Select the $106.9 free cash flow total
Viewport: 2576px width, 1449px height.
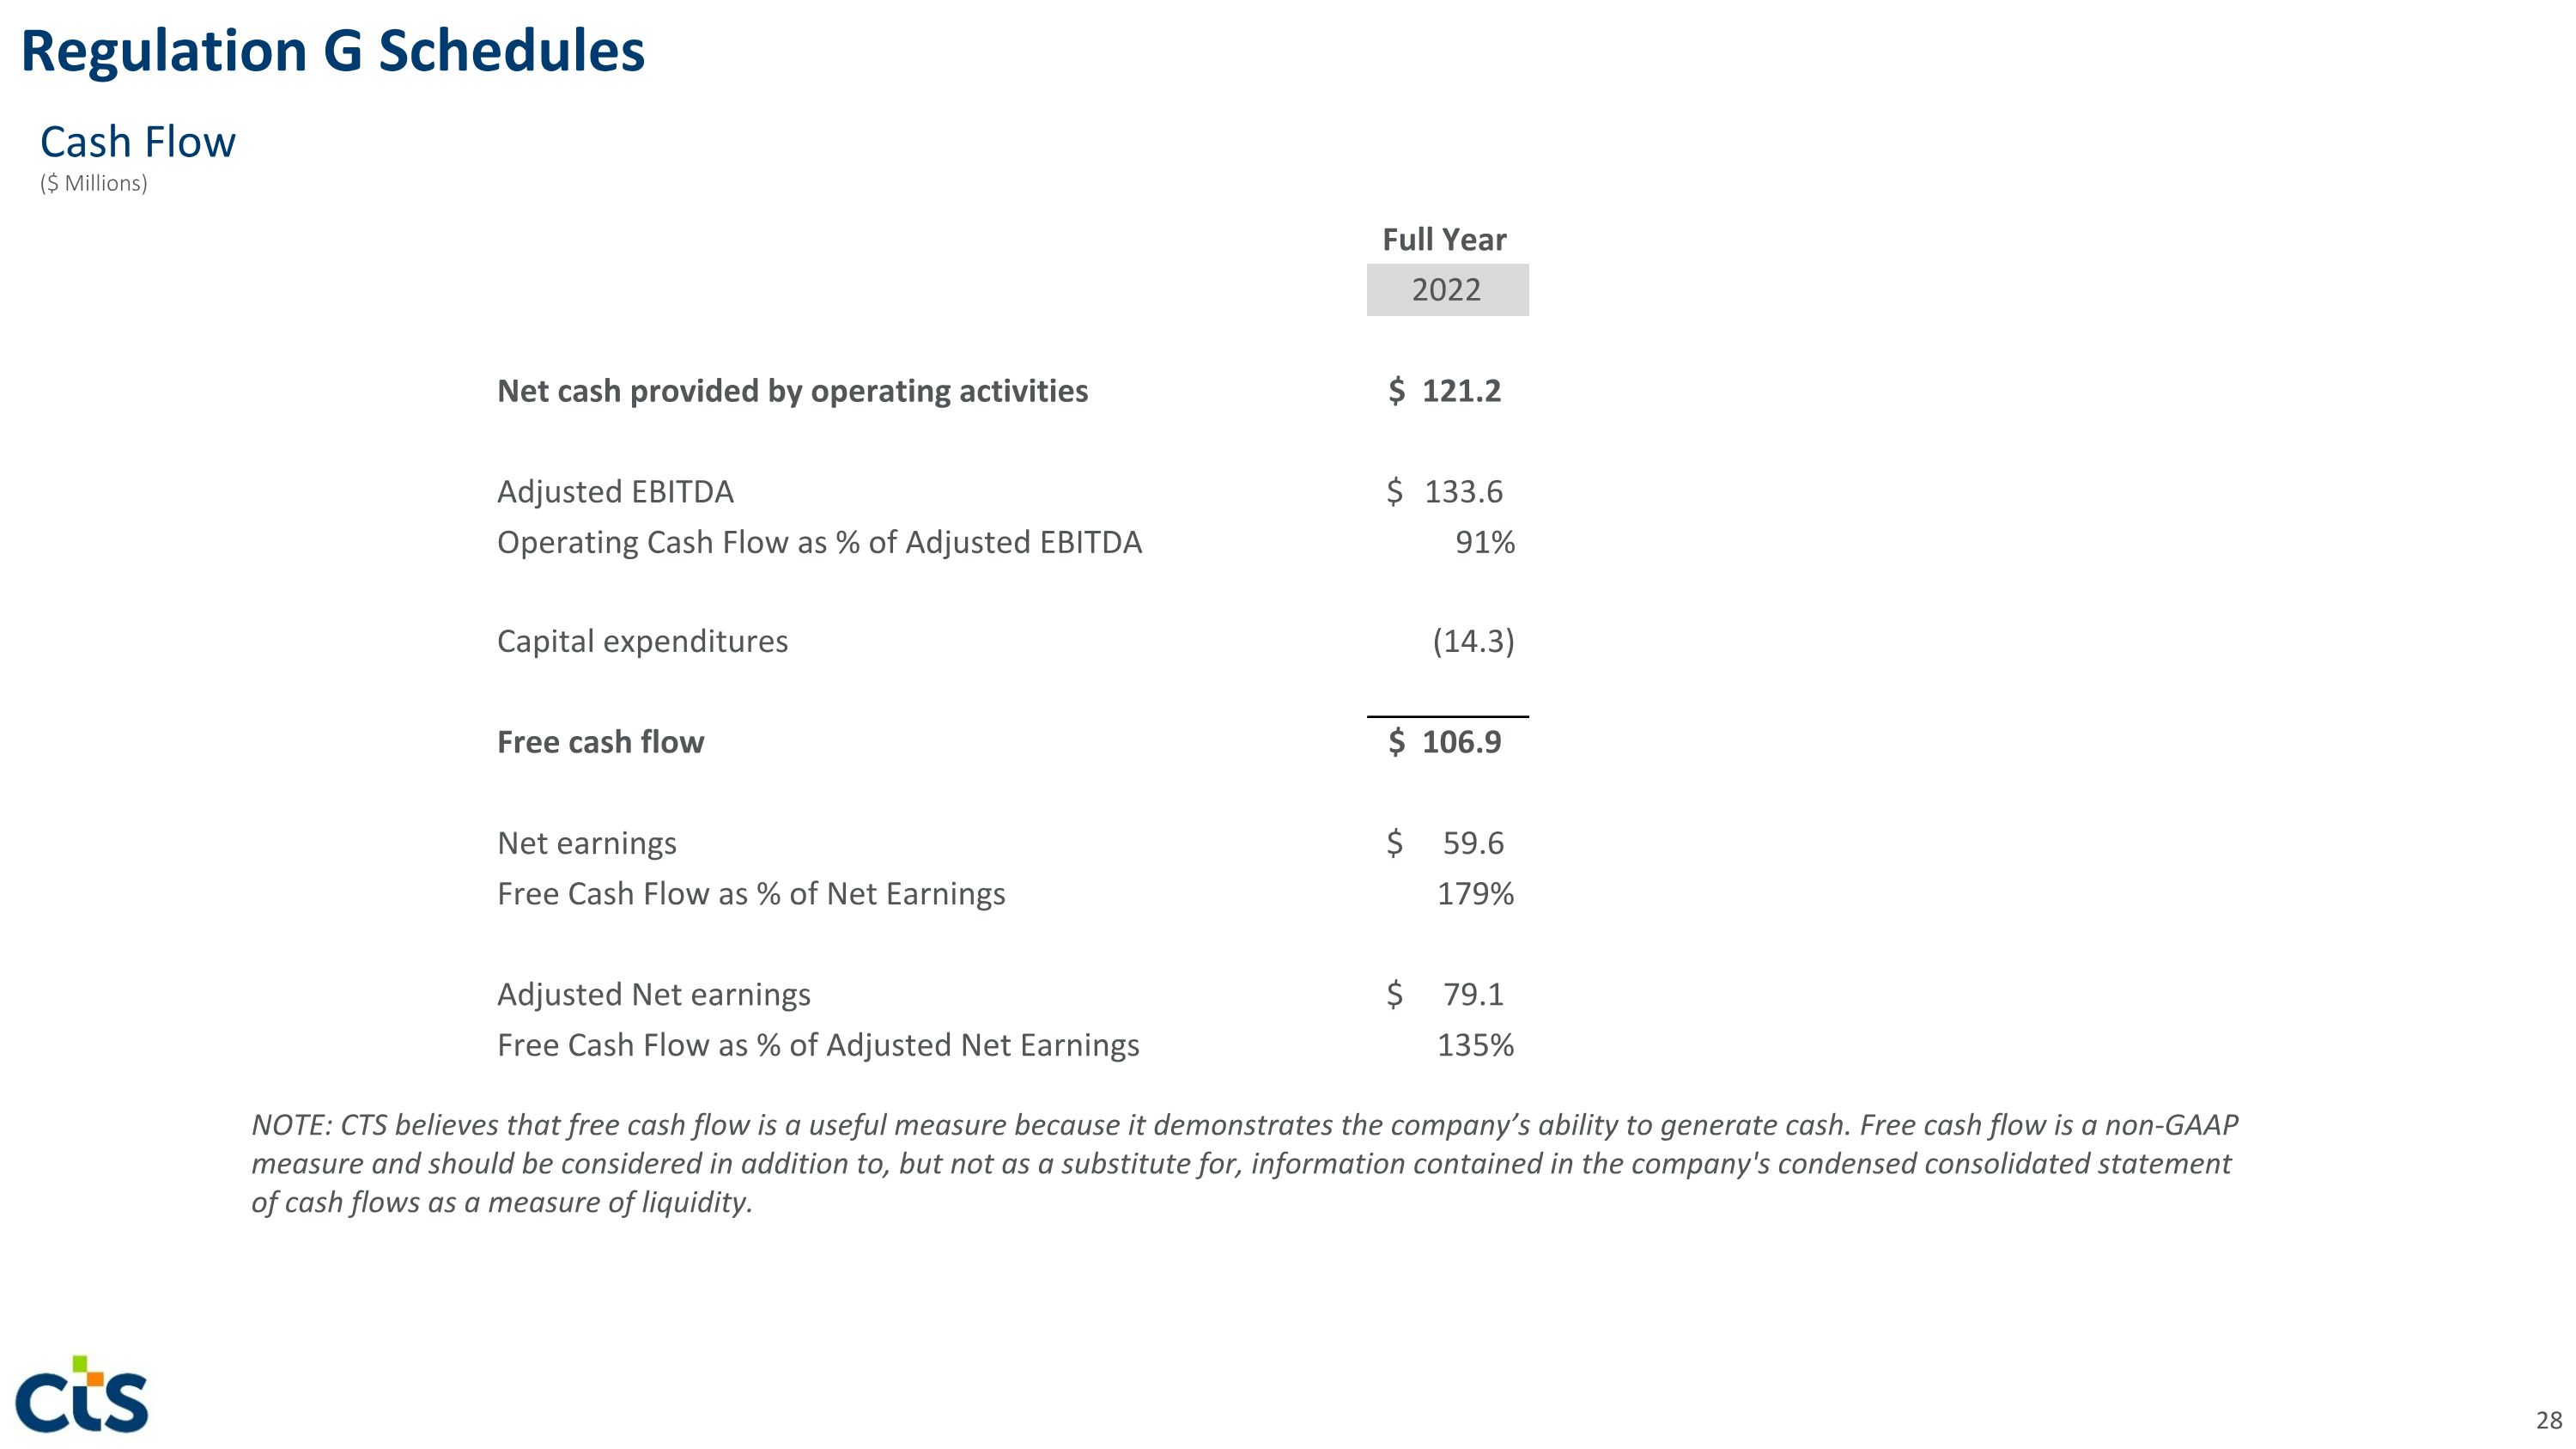coord(1446,742)
